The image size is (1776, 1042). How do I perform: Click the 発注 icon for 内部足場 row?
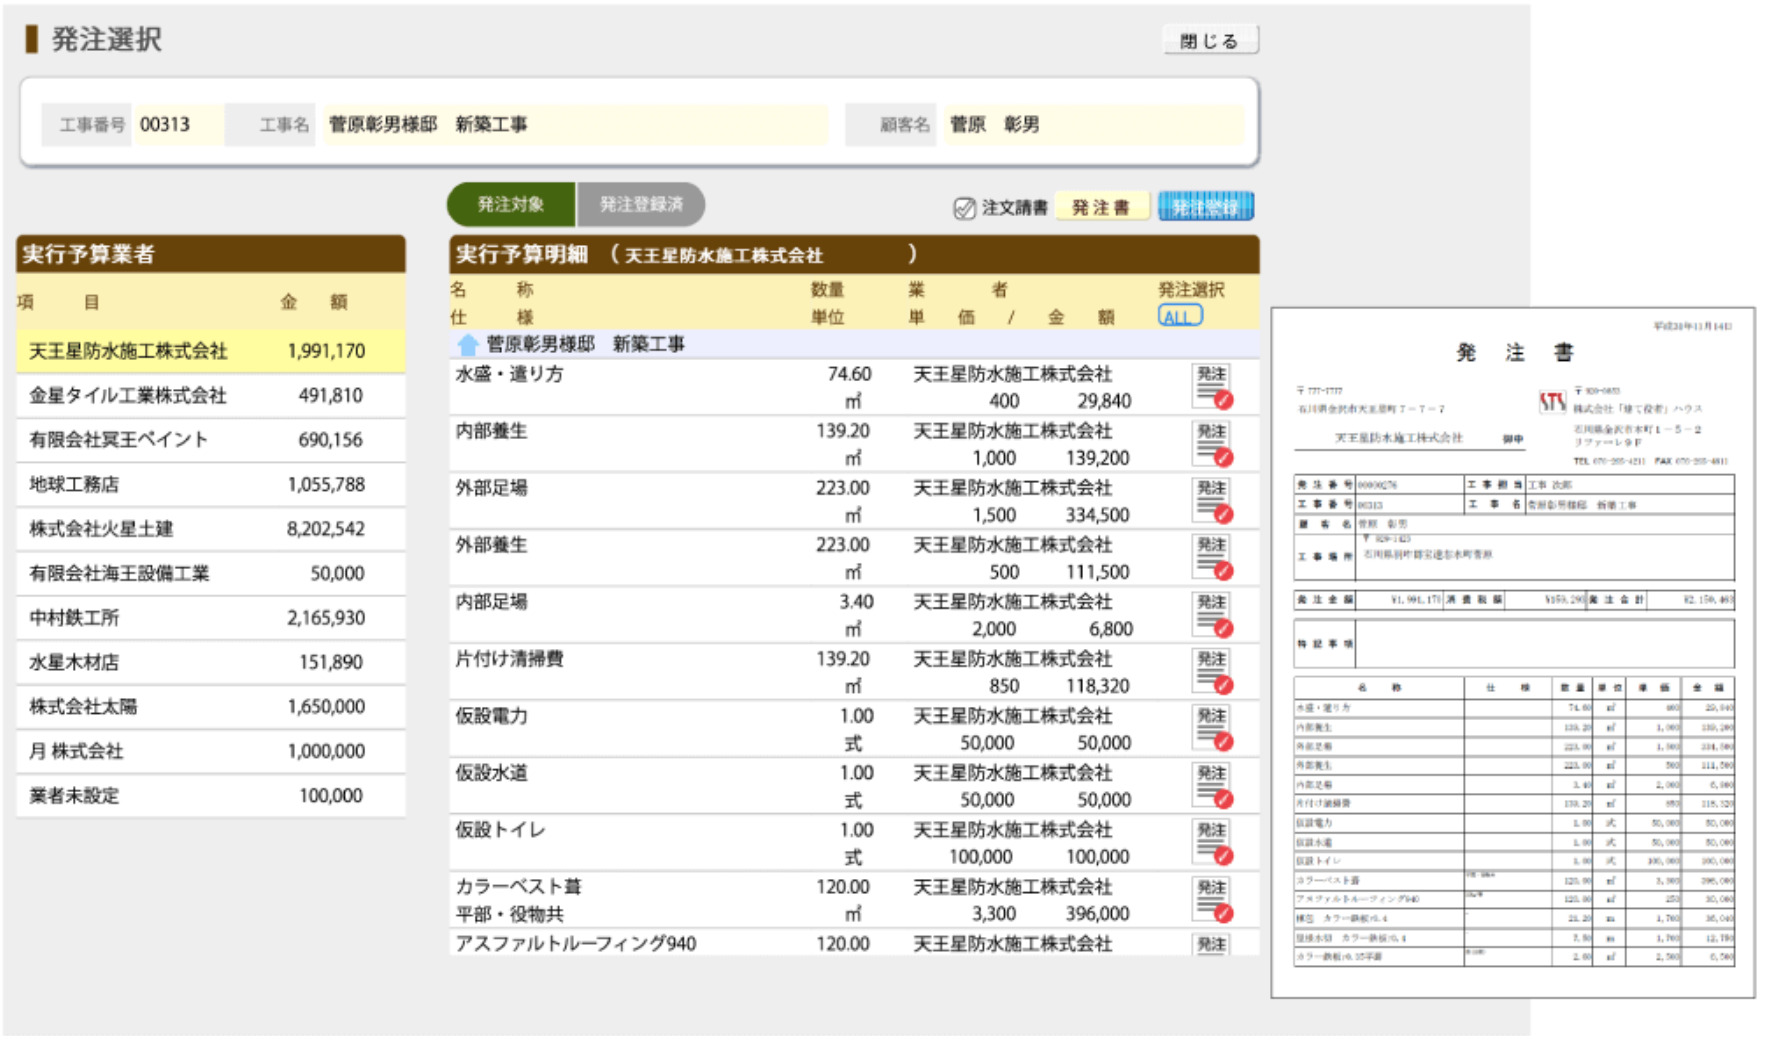pyautogui.click(x=1212, y=614)
